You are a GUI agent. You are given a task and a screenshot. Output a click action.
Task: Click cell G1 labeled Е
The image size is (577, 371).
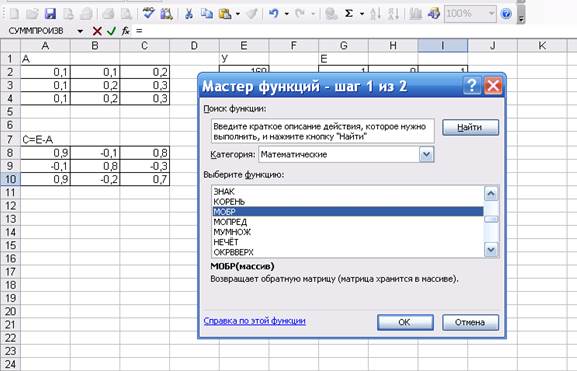tap(343, 59)
